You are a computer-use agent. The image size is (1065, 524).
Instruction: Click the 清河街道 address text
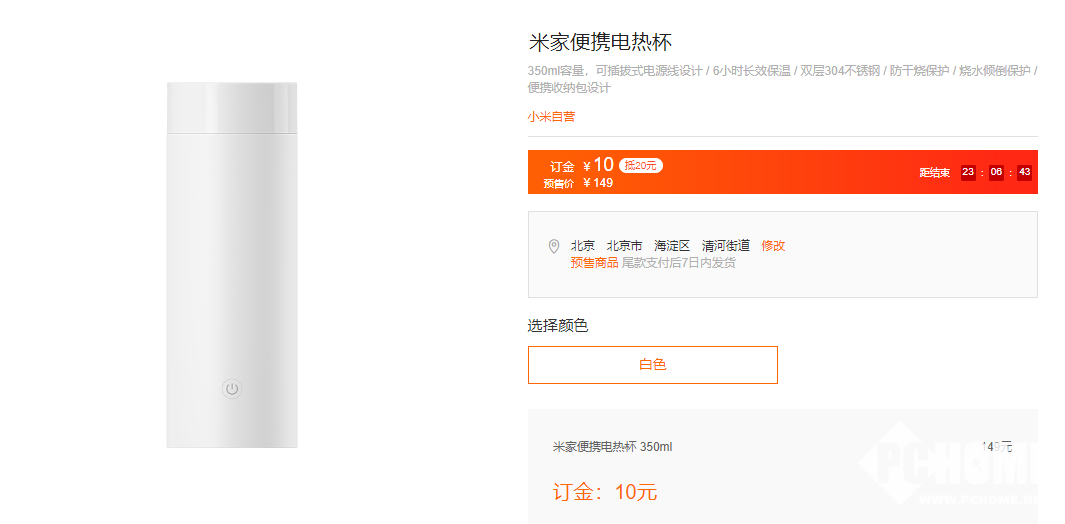[726, 246]
